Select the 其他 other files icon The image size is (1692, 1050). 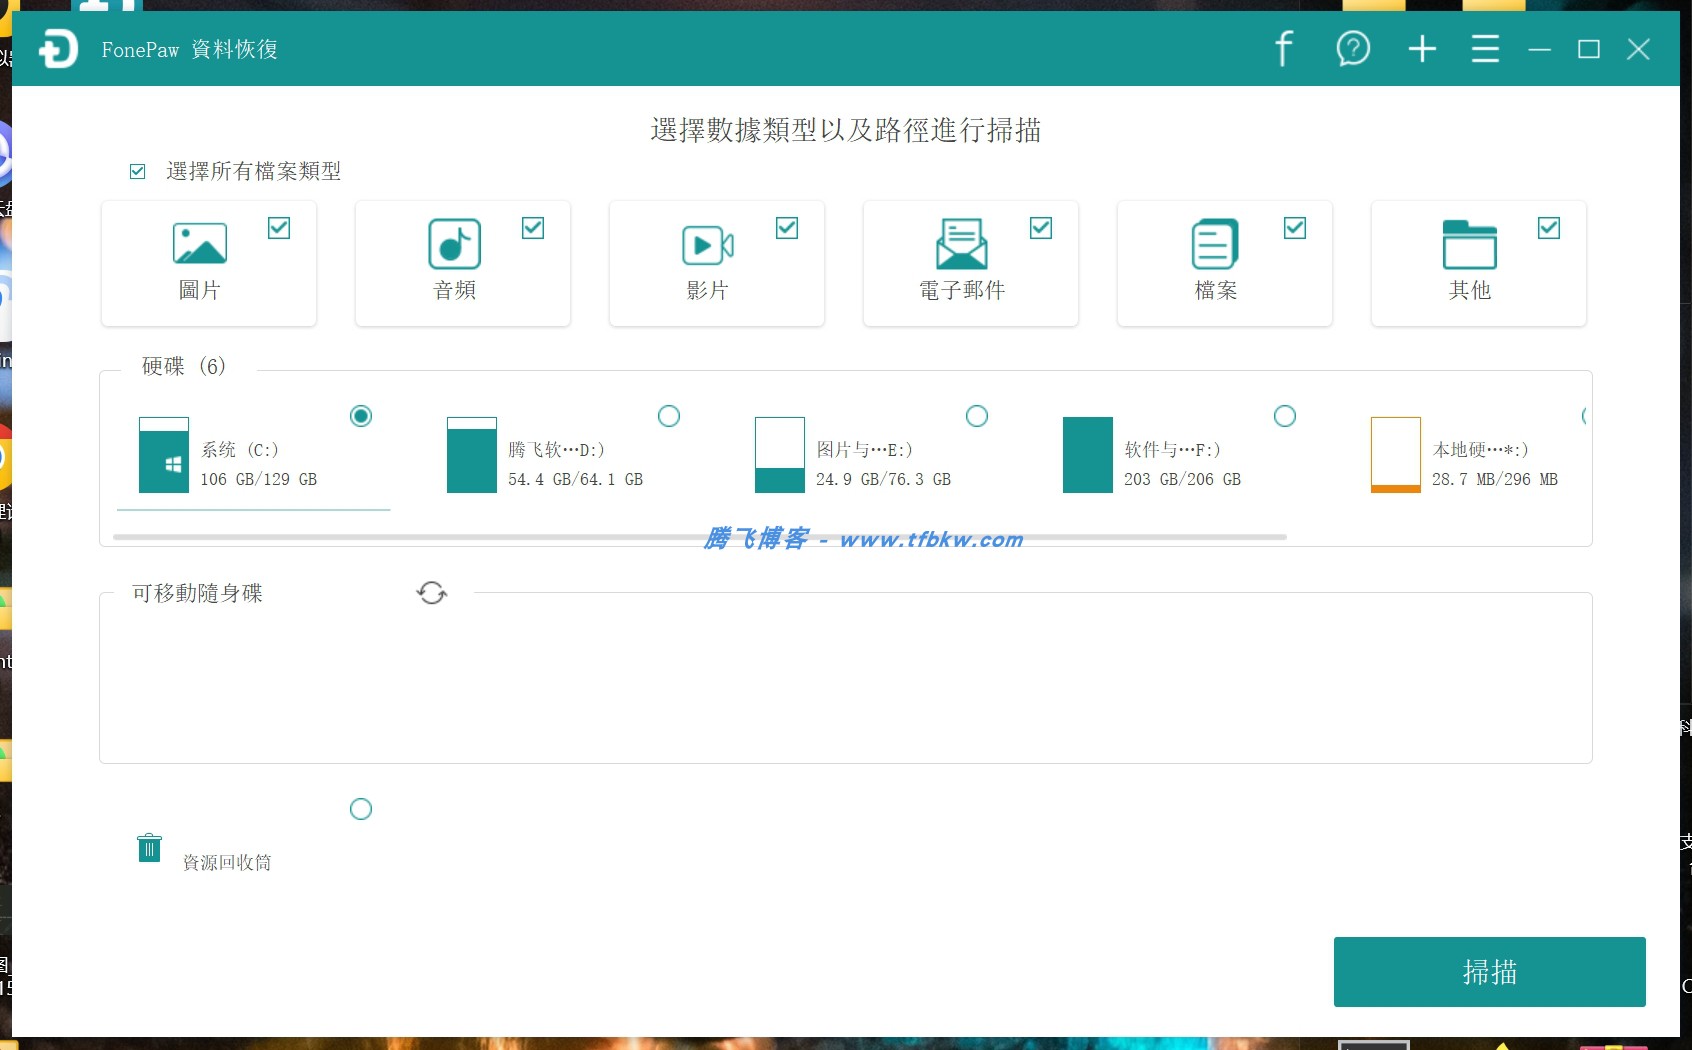(1469, 244)
